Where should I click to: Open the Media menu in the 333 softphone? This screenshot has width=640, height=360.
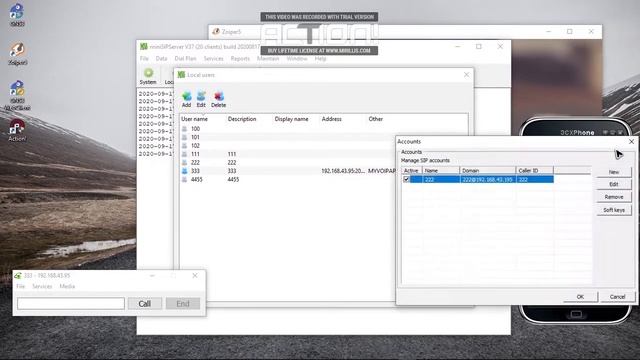[x=67, y=287]
